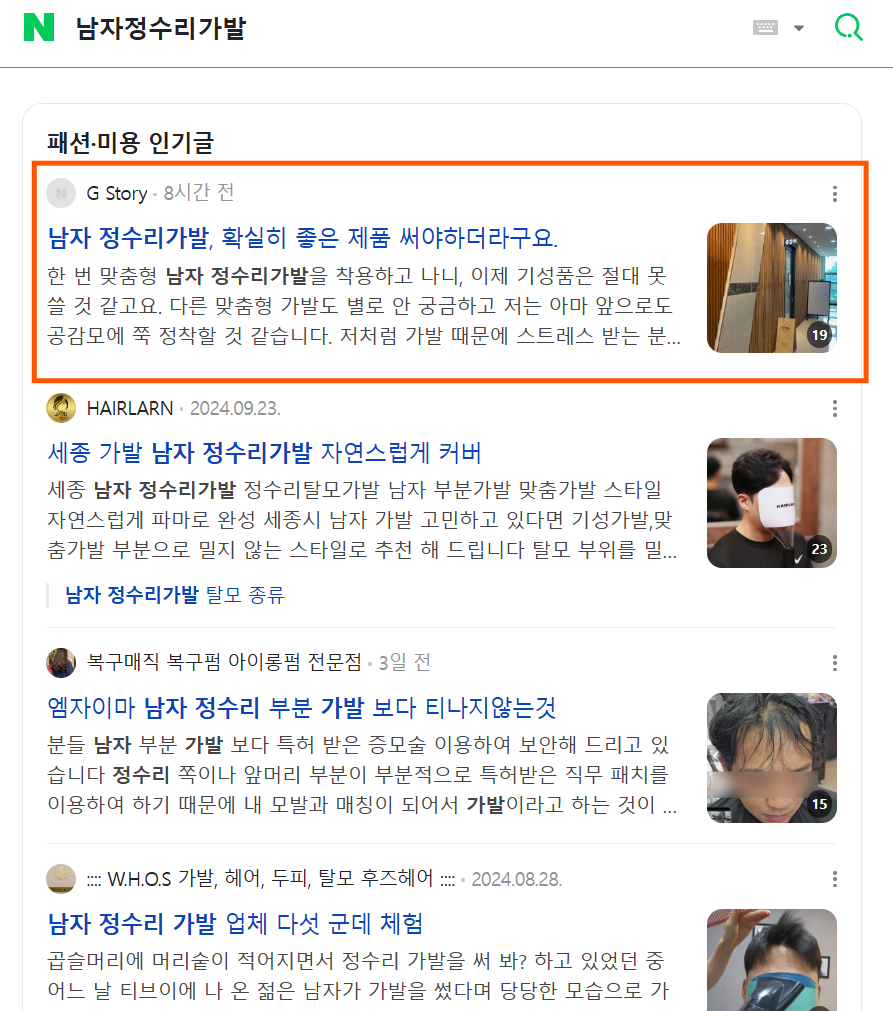
Task: Open post '남자 정수리 가발 업체 다섯 군데 체험'
Action: (235, 923)
